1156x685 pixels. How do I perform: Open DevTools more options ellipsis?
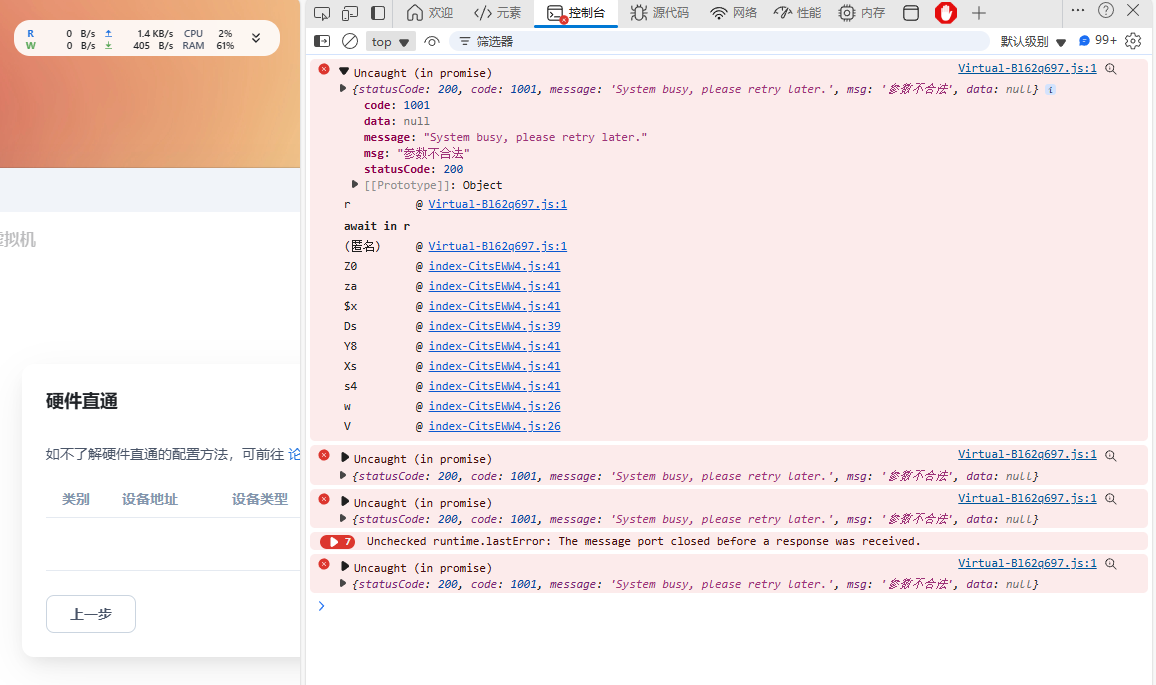1078,10
